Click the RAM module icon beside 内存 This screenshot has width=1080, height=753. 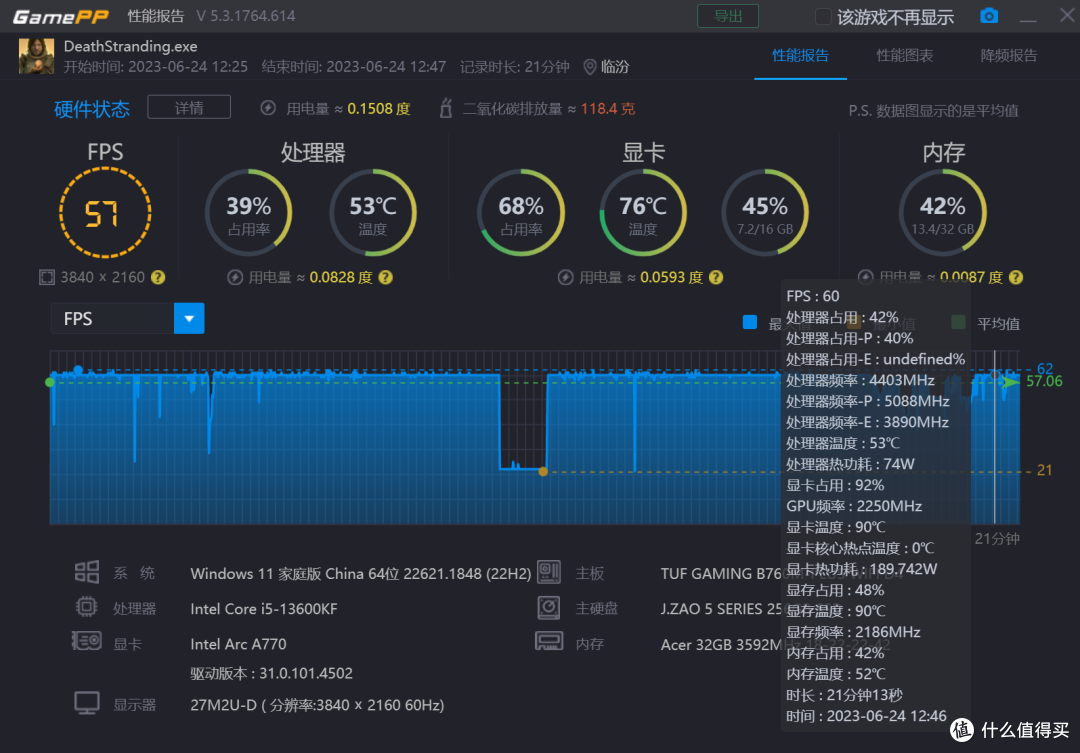coord(549,641)
